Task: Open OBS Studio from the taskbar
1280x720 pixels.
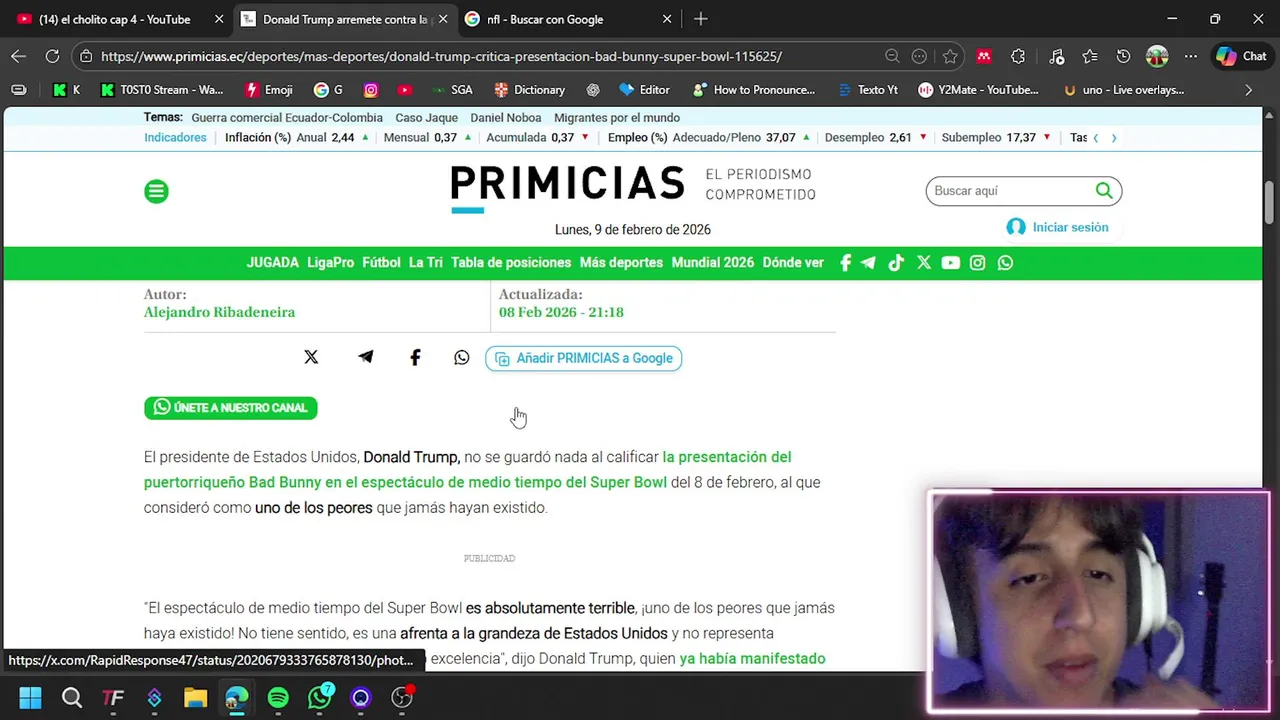Action: (402, 697)
